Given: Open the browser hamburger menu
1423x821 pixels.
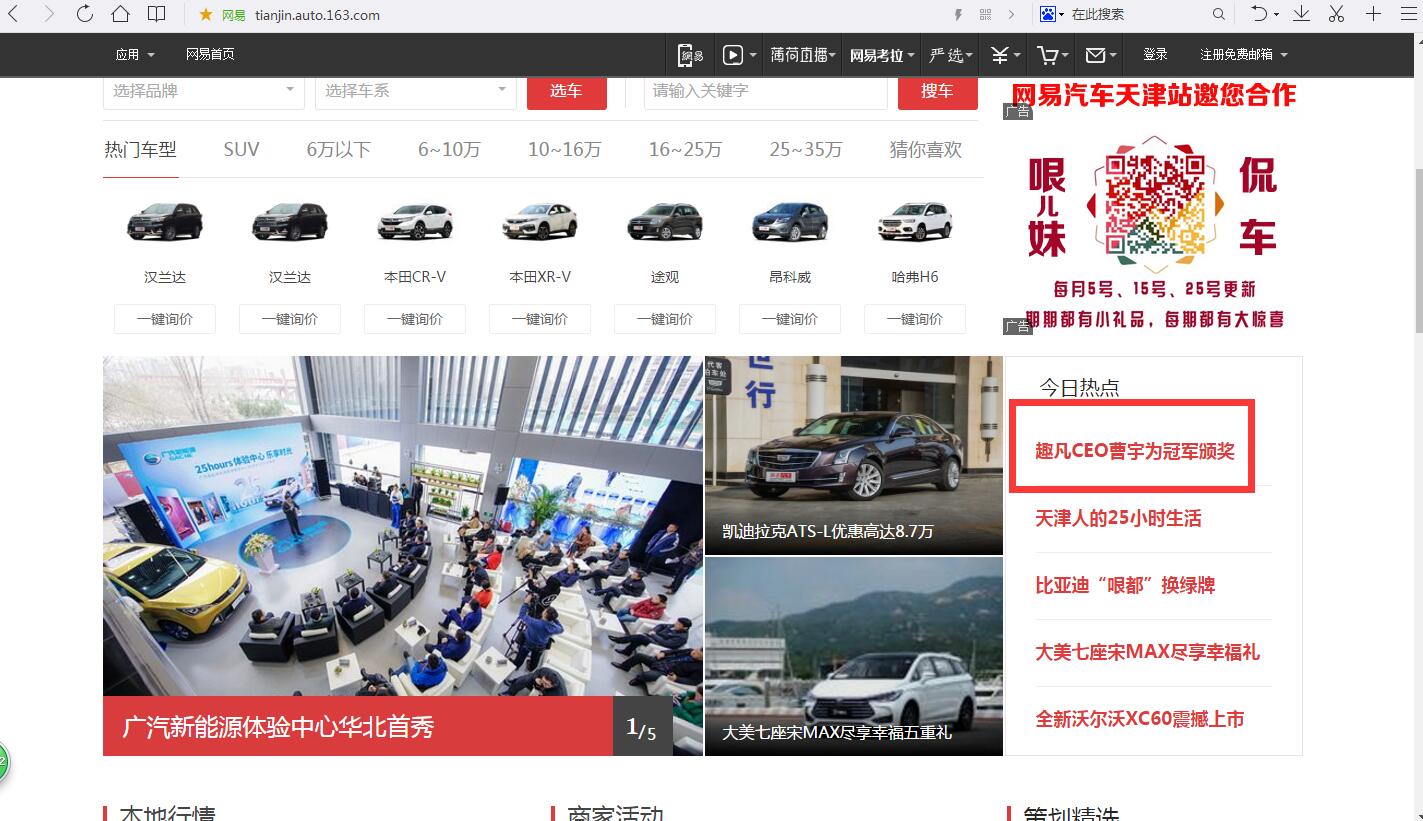Looking at the screenshot, I should (1410, 14).
